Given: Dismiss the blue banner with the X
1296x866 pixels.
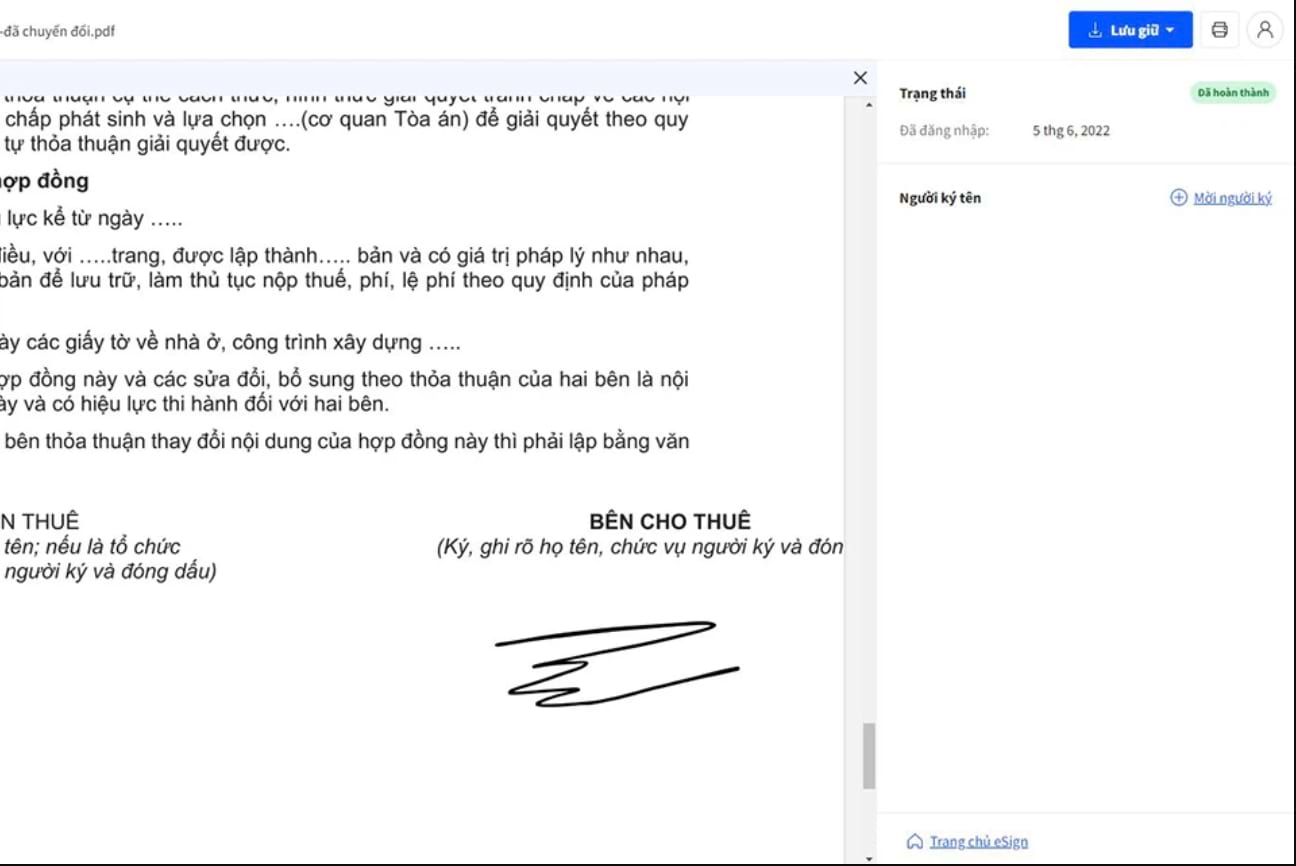Looking at the screenshot, I should coord(860,78).
